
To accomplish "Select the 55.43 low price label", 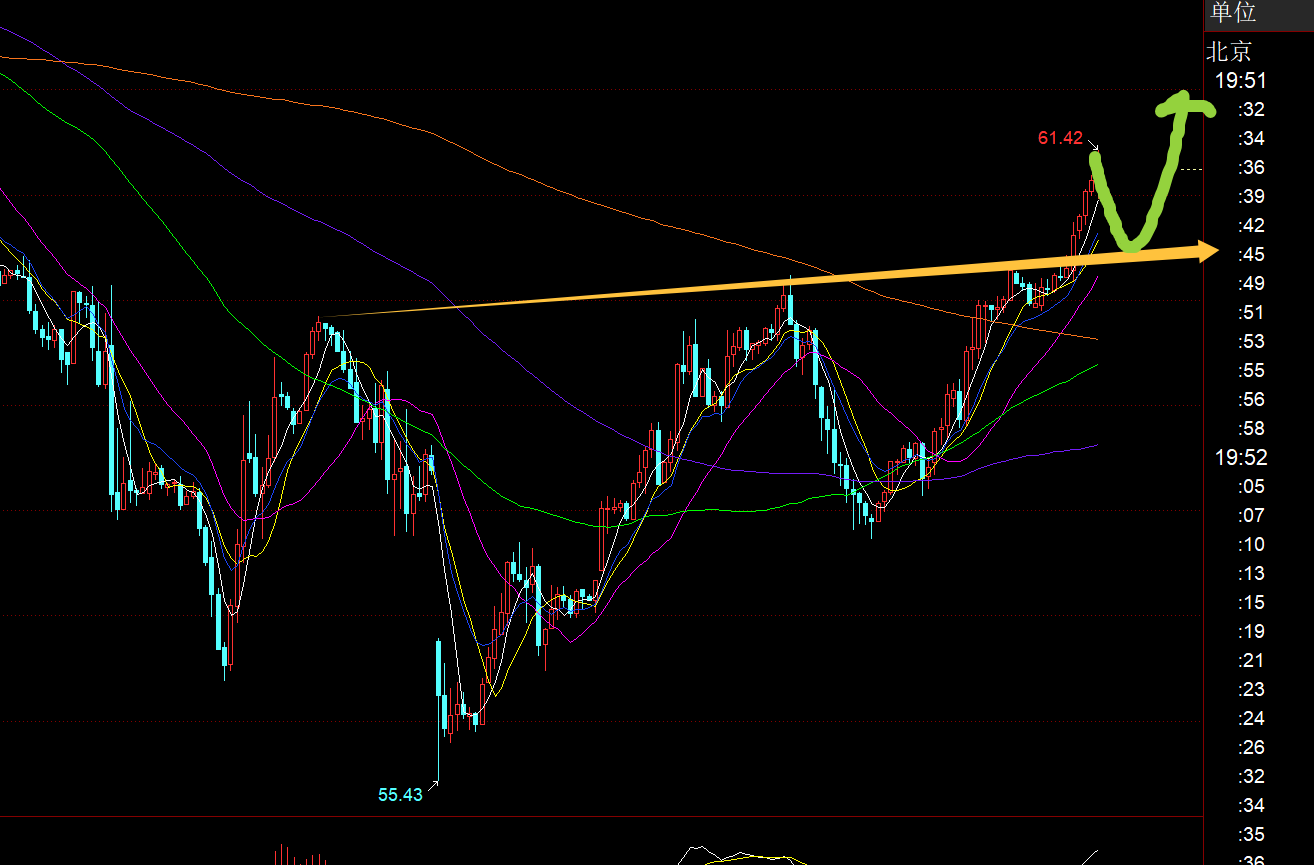I will tap(400, 795).
